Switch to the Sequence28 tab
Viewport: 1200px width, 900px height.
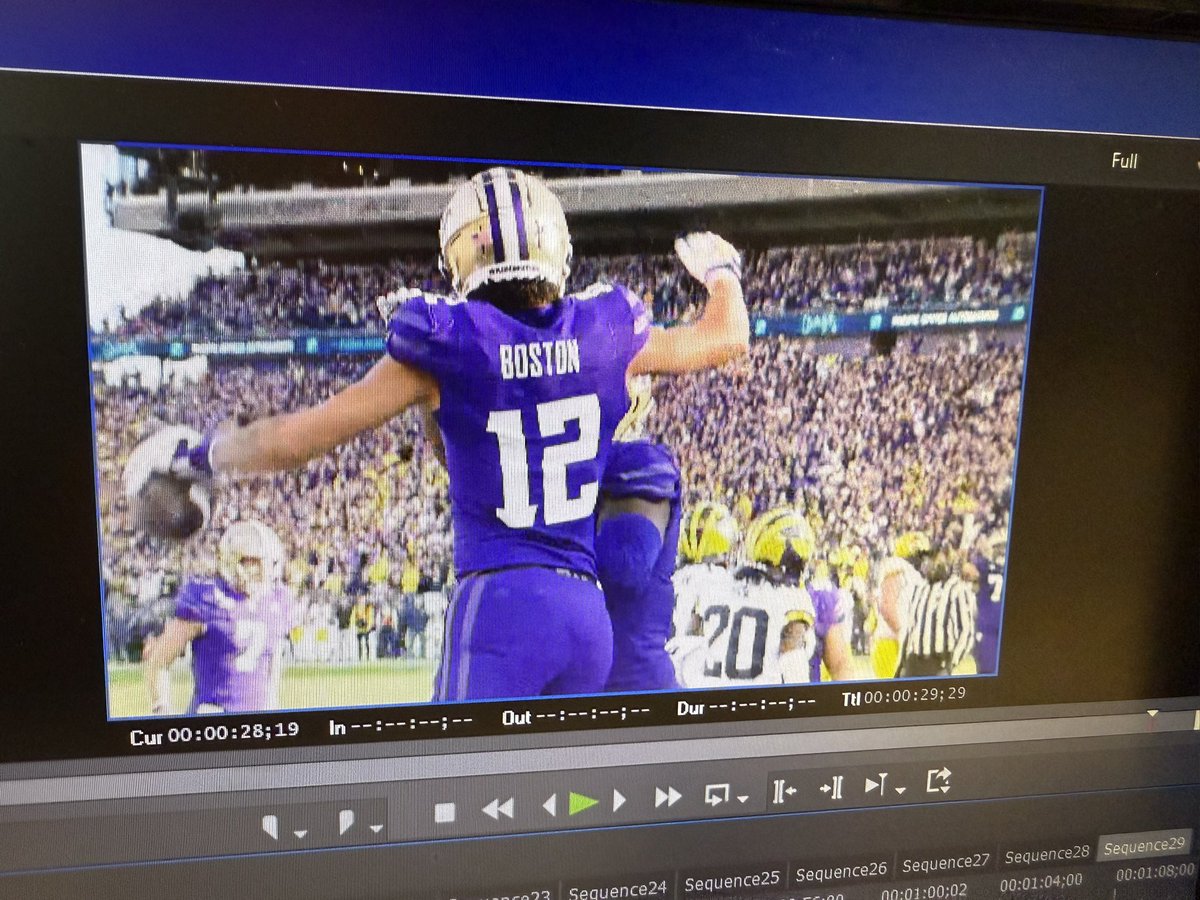click(1047, 854)
